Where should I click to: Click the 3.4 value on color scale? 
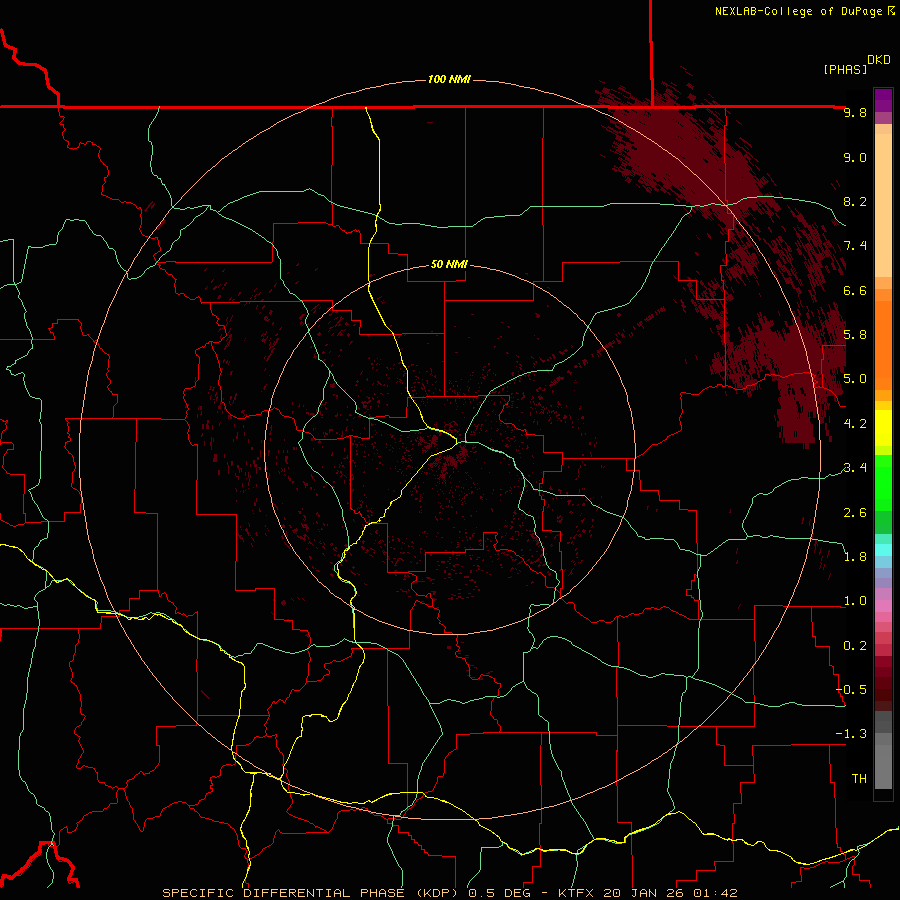tap(855, 468)
